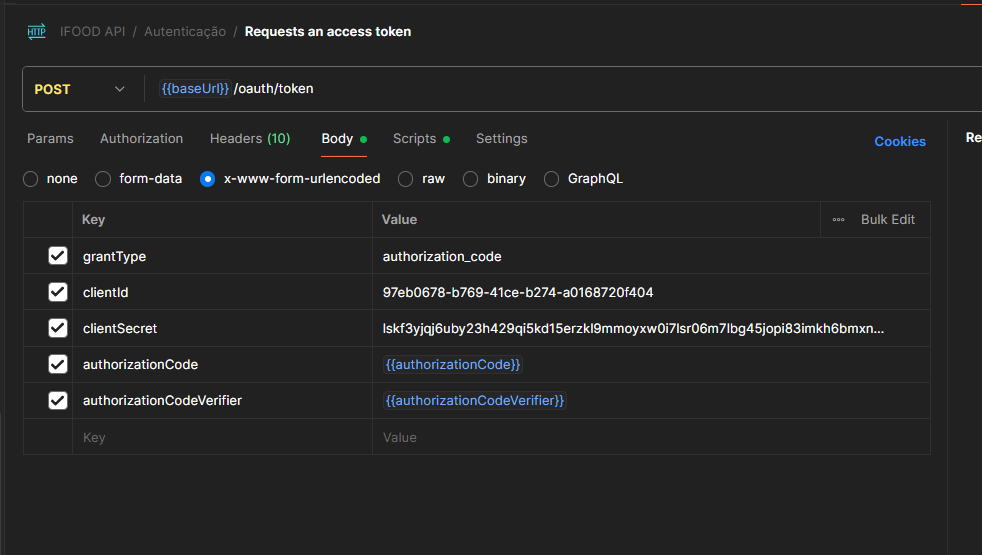Pick the none body option

click(31, 179)
